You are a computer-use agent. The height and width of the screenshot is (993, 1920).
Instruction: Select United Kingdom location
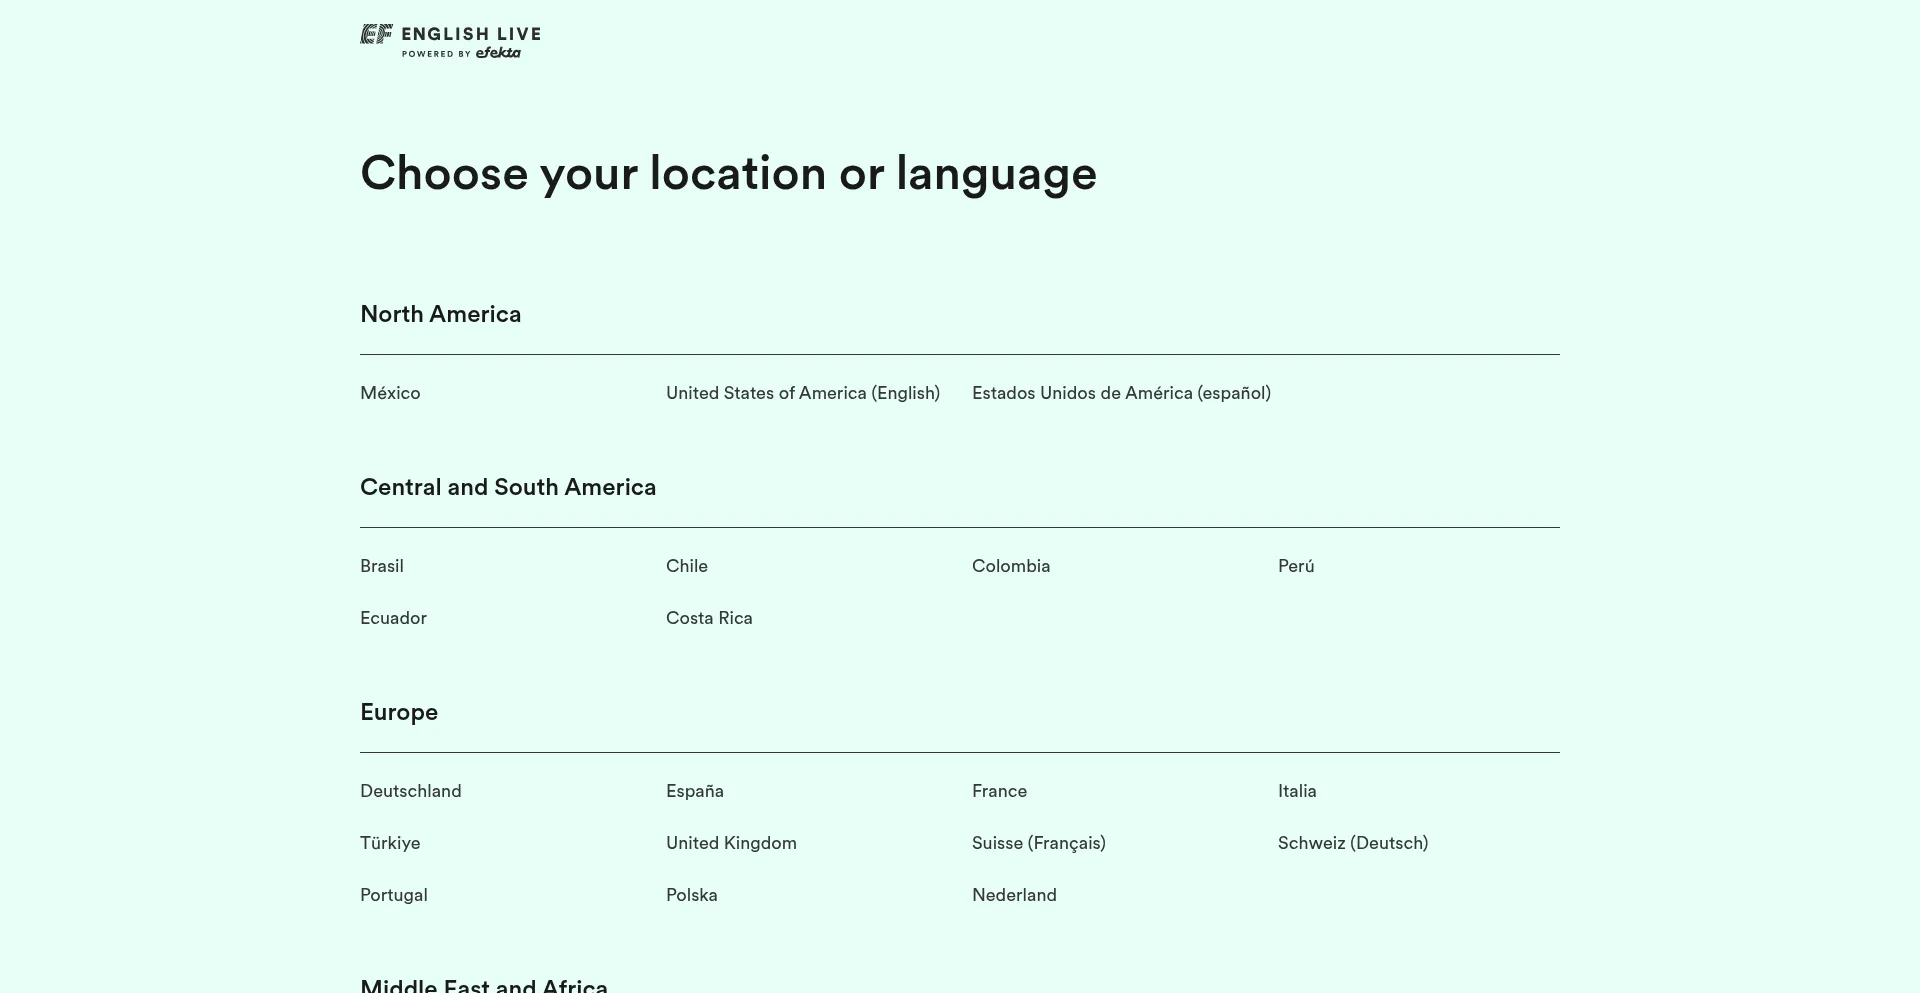731,843
